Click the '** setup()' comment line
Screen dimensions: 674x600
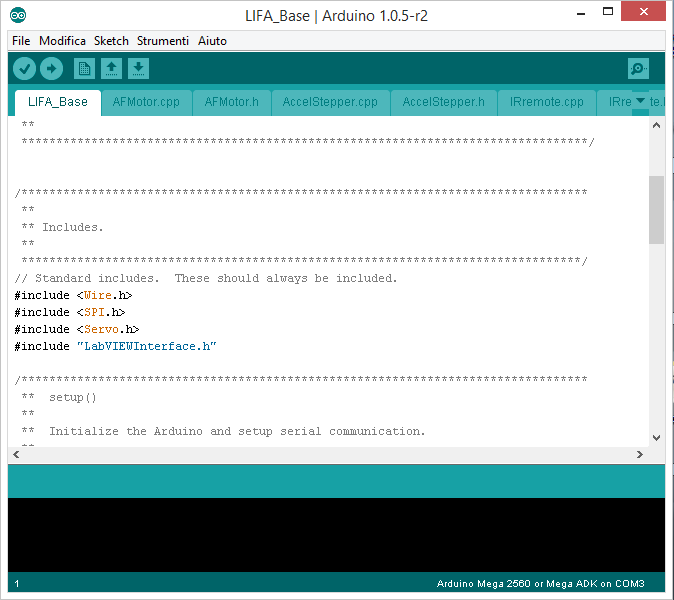coord(59,397)
